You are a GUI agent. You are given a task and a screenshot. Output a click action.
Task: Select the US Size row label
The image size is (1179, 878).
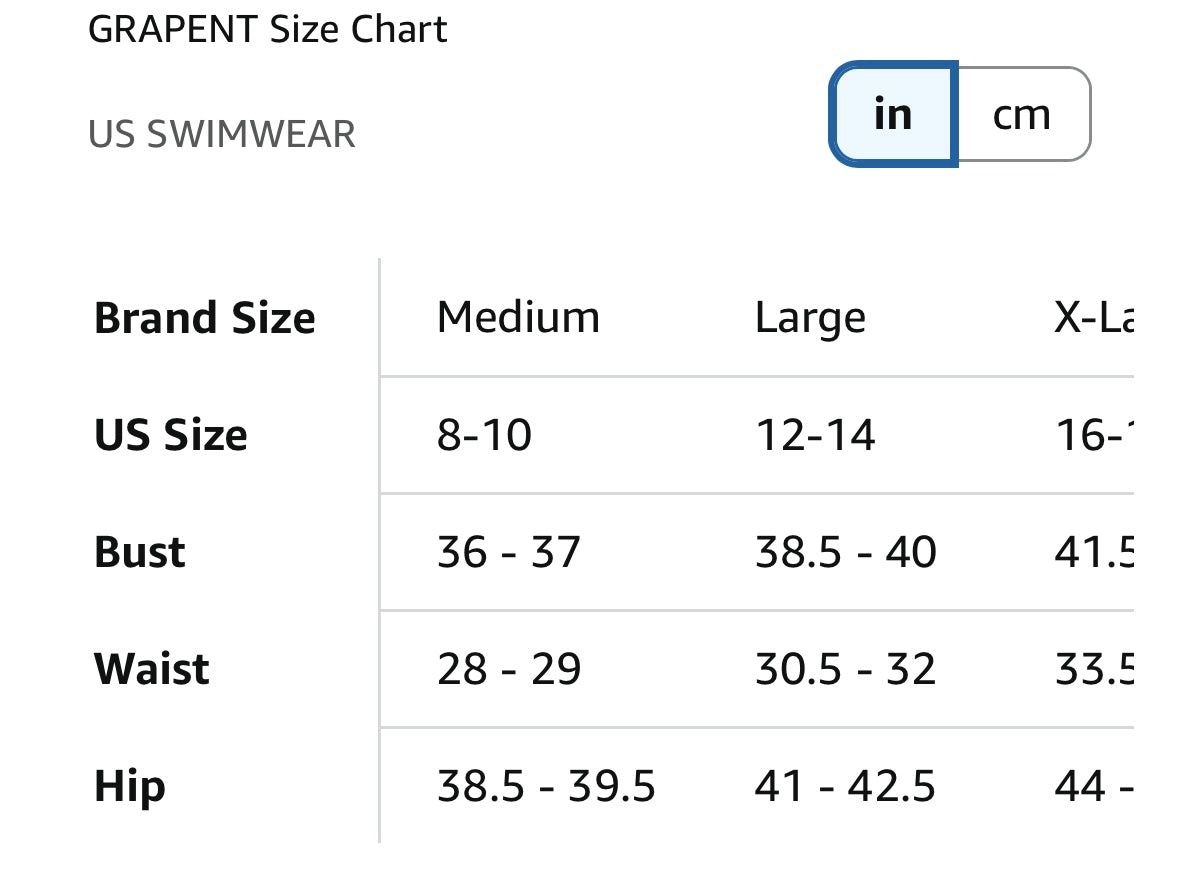coord(170,434)
